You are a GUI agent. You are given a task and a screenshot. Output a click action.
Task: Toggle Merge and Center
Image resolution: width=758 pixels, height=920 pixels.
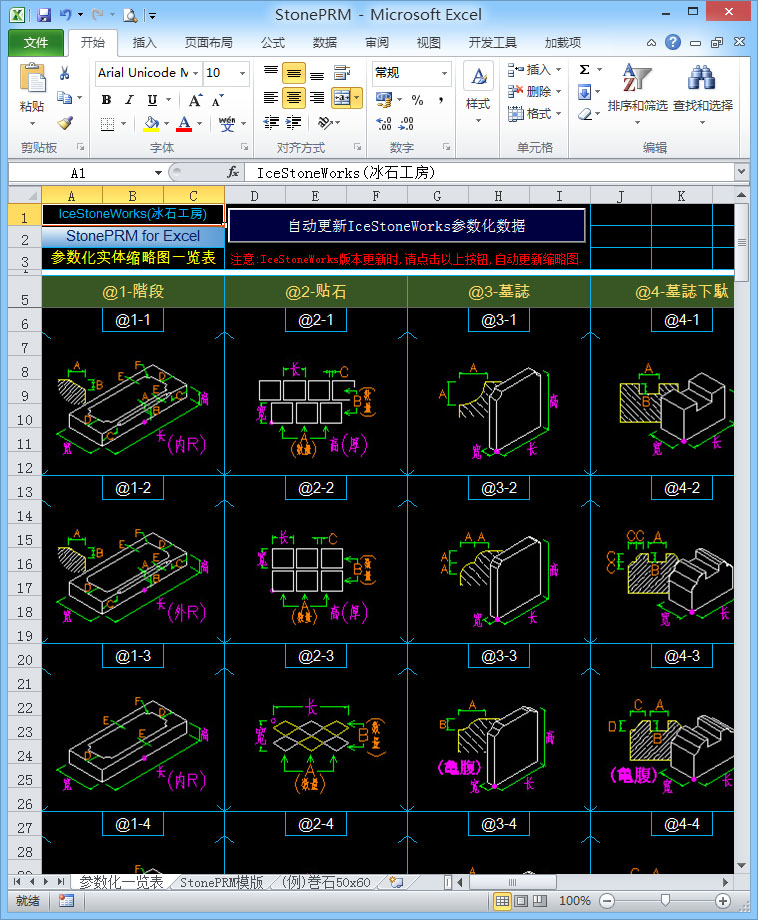tap(341, 98)
